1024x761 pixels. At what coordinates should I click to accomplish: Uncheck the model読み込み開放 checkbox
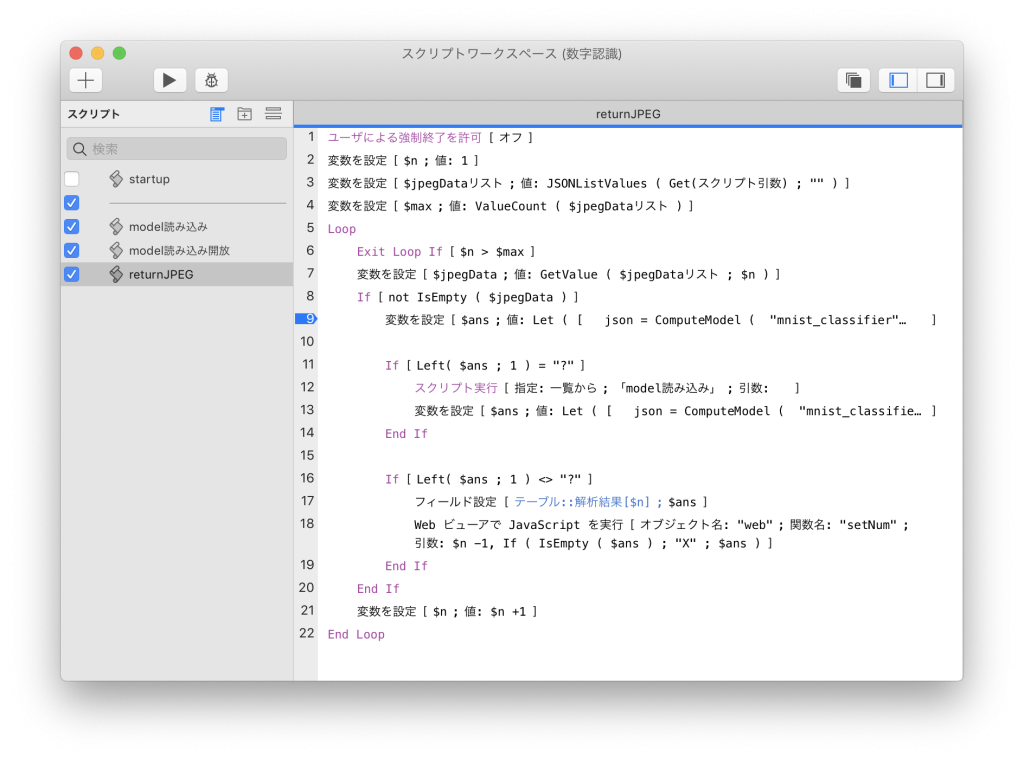click(72, 251)
